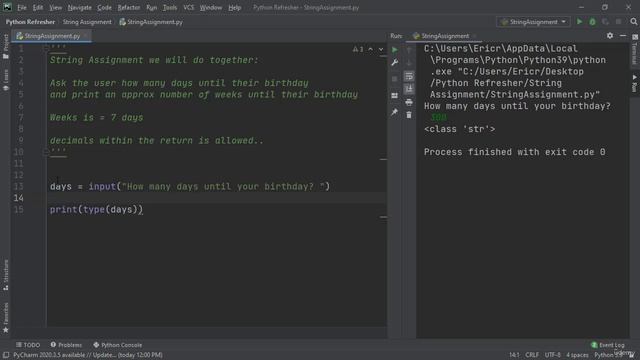
Task: Open the VCS menu
Action: 189,7
